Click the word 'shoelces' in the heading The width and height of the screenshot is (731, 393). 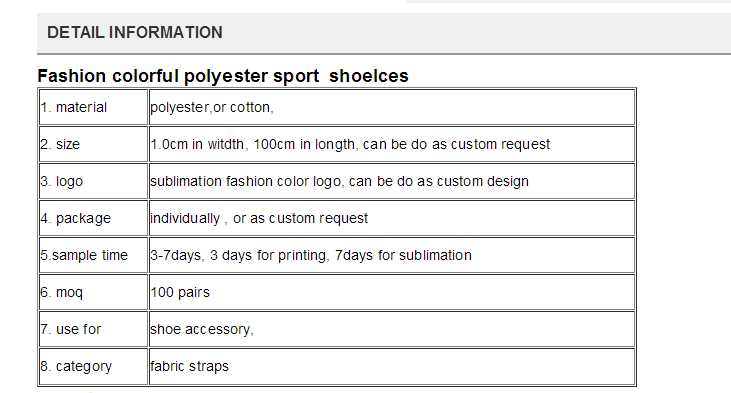click(x=369, y=76)
